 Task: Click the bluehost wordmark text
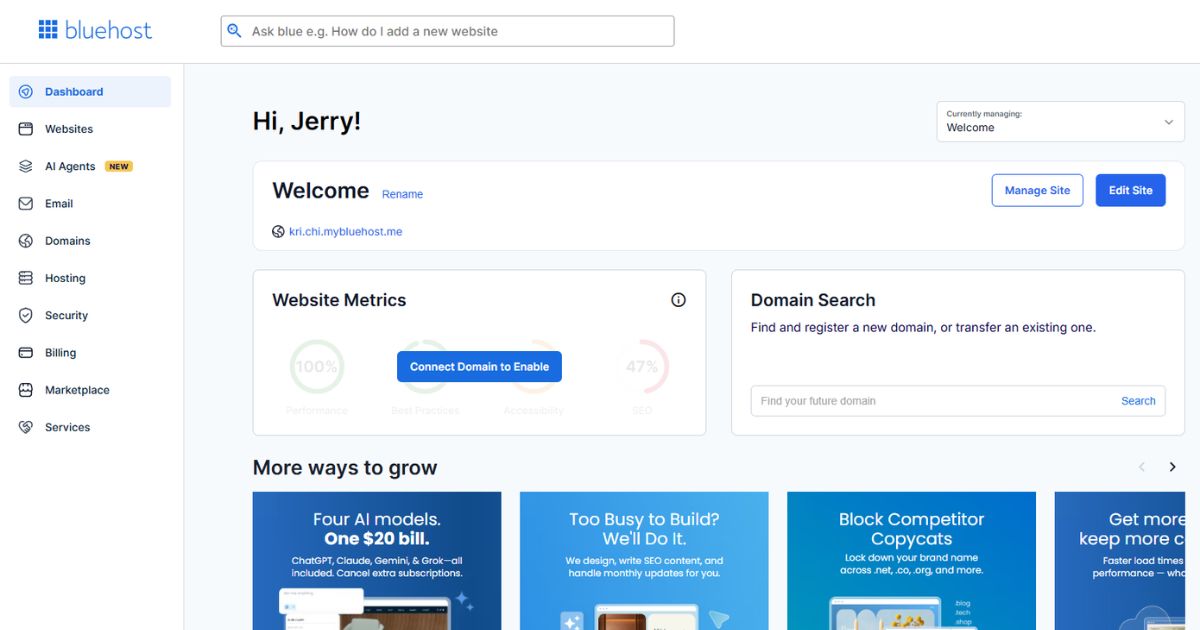coord(108,30)
